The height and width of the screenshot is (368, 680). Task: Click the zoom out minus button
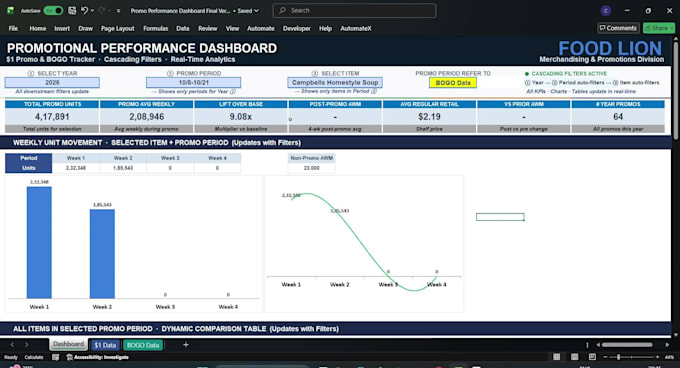coord(605,357)
